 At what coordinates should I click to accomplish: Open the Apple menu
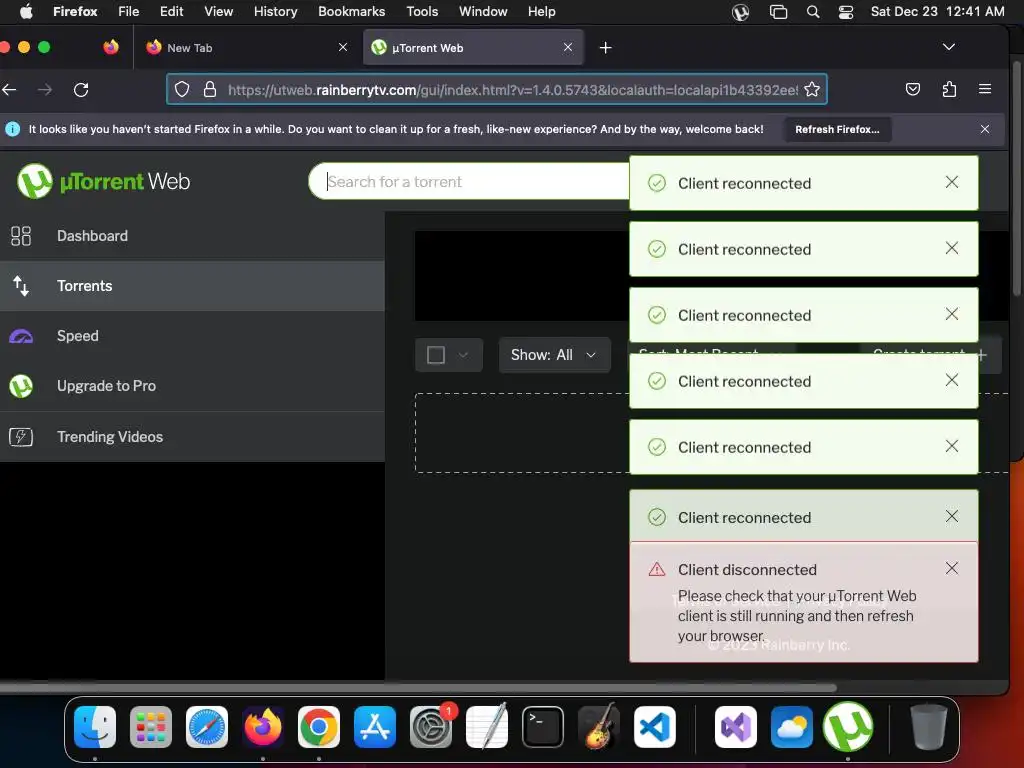[x=26, y=11]
